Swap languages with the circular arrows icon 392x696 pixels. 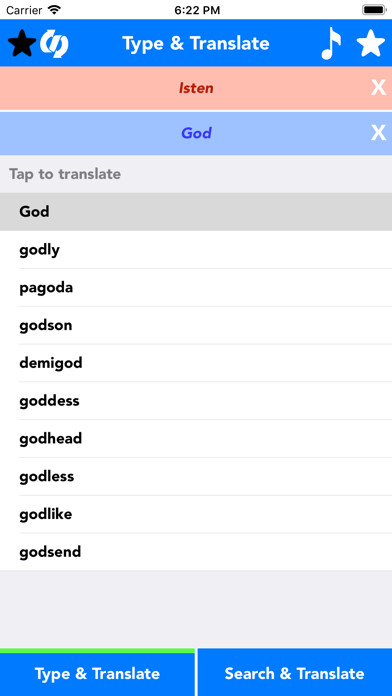(54, 44)
